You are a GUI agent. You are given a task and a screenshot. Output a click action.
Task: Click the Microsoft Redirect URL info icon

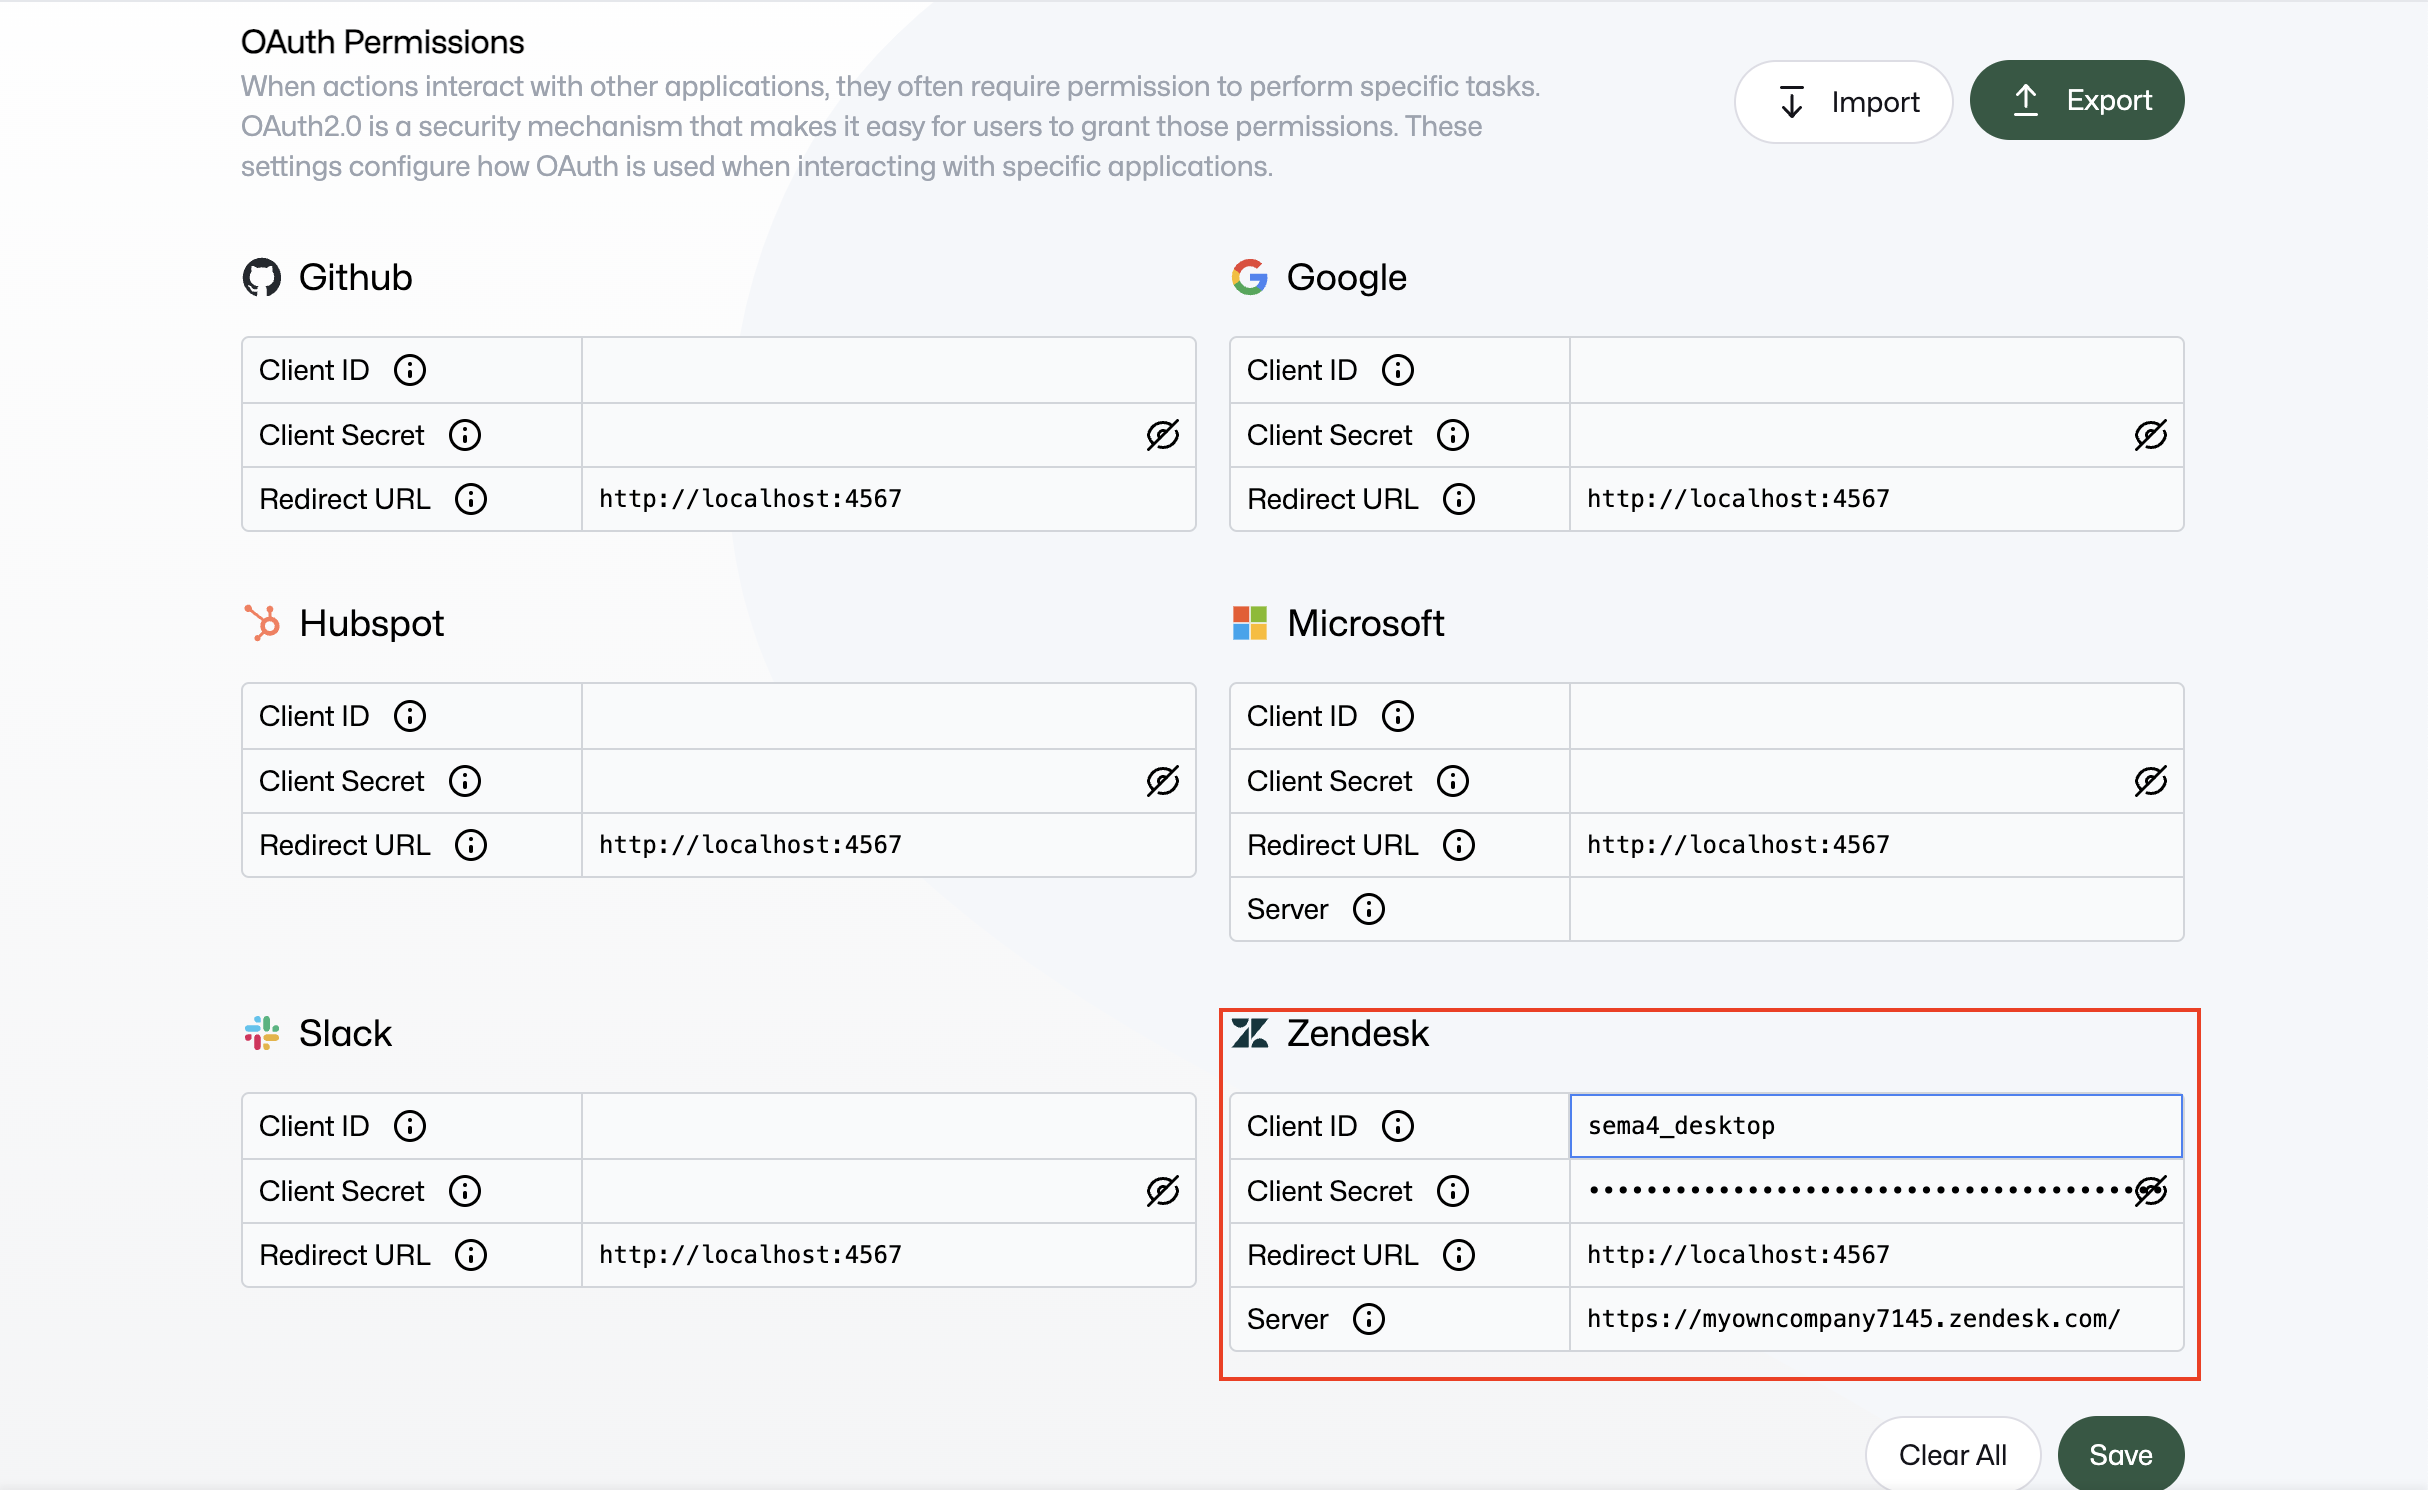tap(1459, 845)
